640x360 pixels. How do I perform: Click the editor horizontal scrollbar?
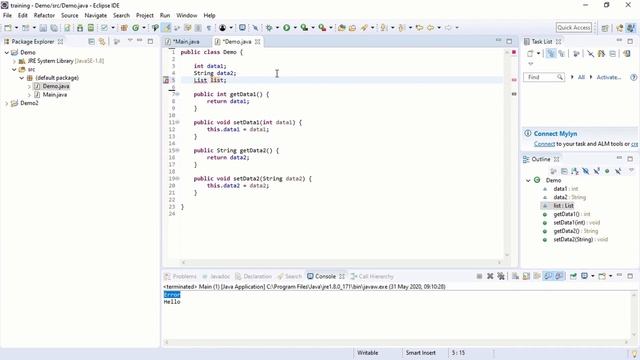tap(341, 262)
